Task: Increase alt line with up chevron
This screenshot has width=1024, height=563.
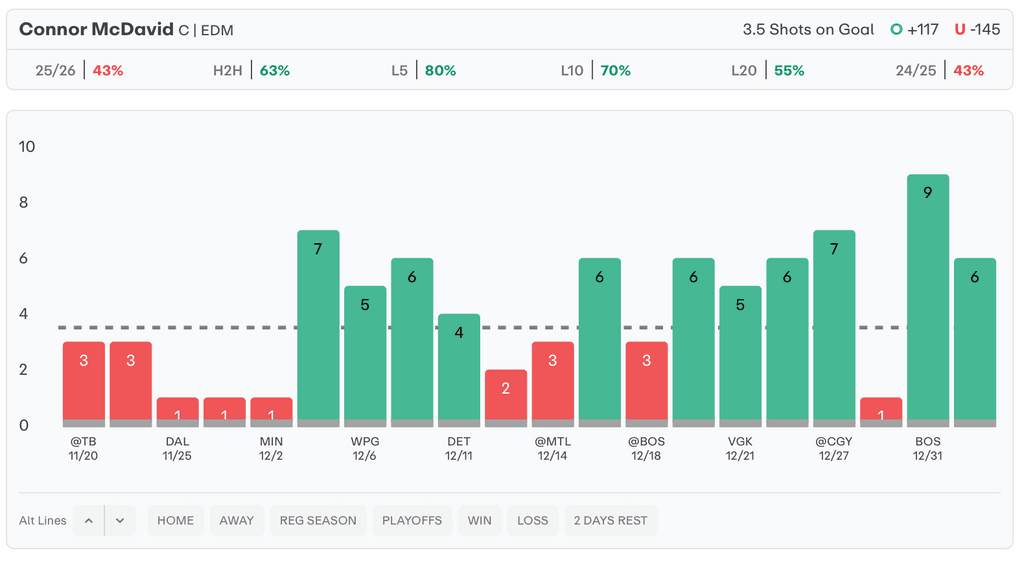Action: (x=88, y=520)
